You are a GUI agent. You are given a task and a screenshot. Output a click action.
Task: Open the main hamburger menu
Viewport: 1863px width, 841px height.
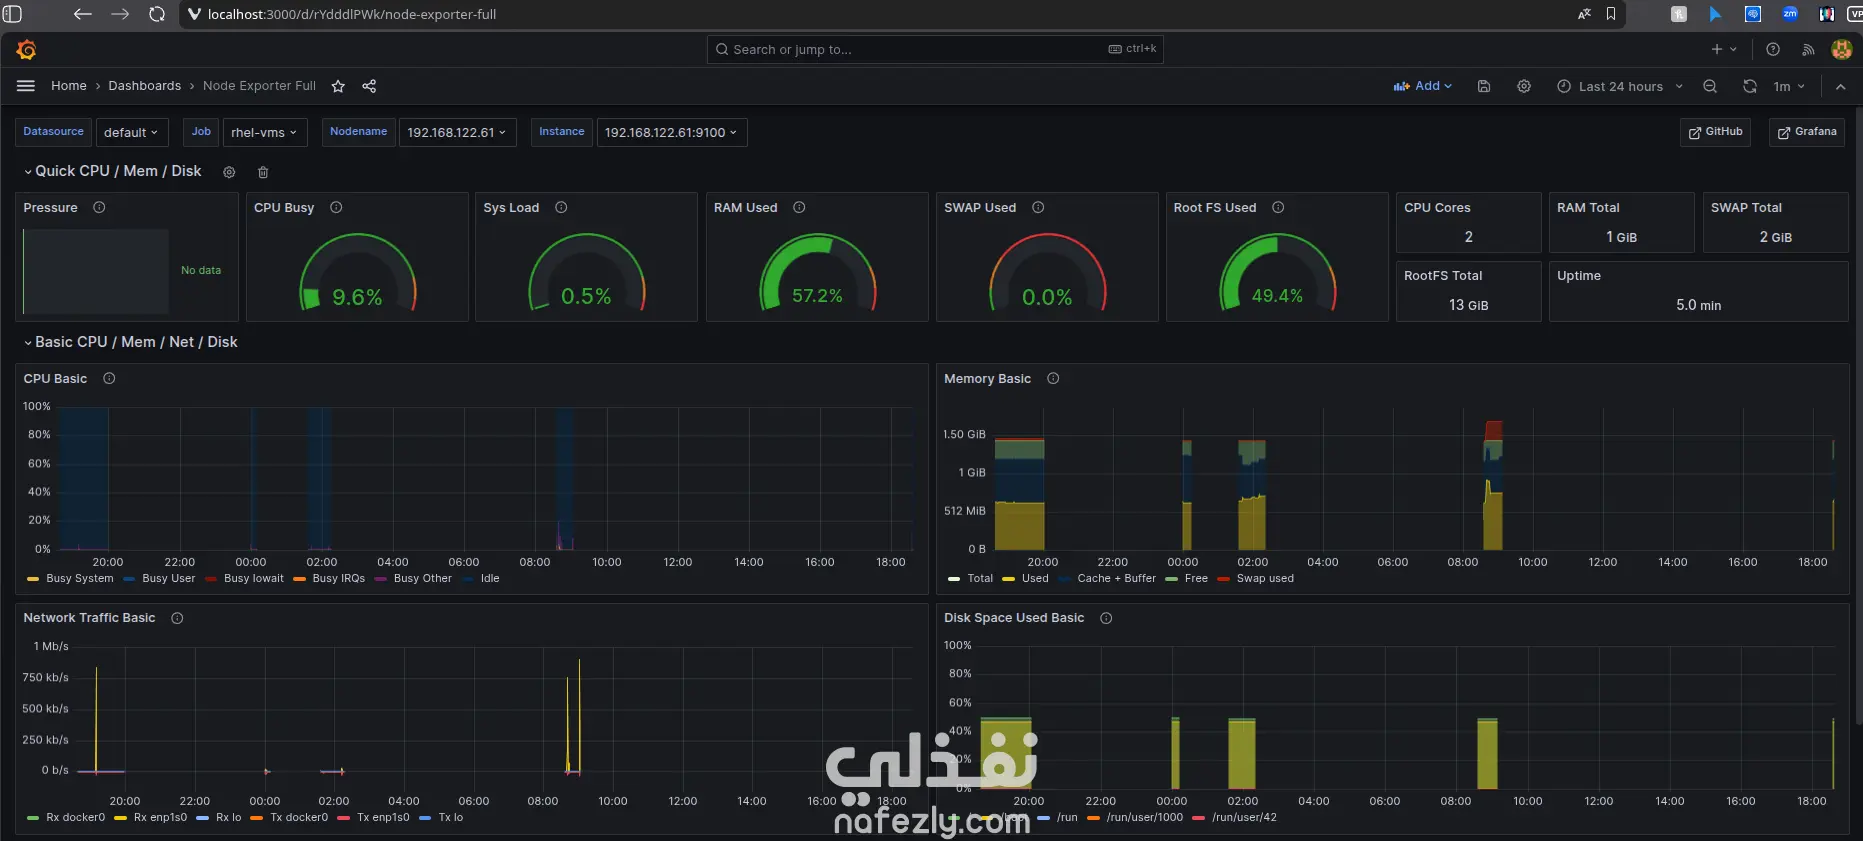(x=26, y=86)
